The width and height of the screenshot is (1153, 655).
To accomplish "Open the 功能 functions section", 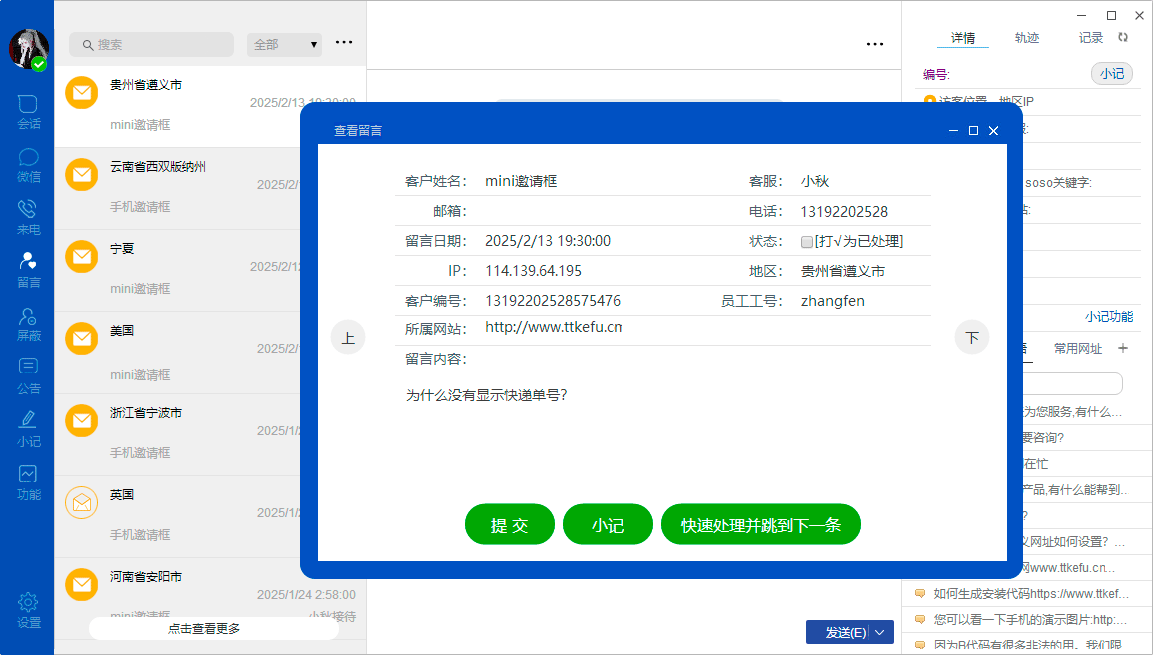I will 28,483.
